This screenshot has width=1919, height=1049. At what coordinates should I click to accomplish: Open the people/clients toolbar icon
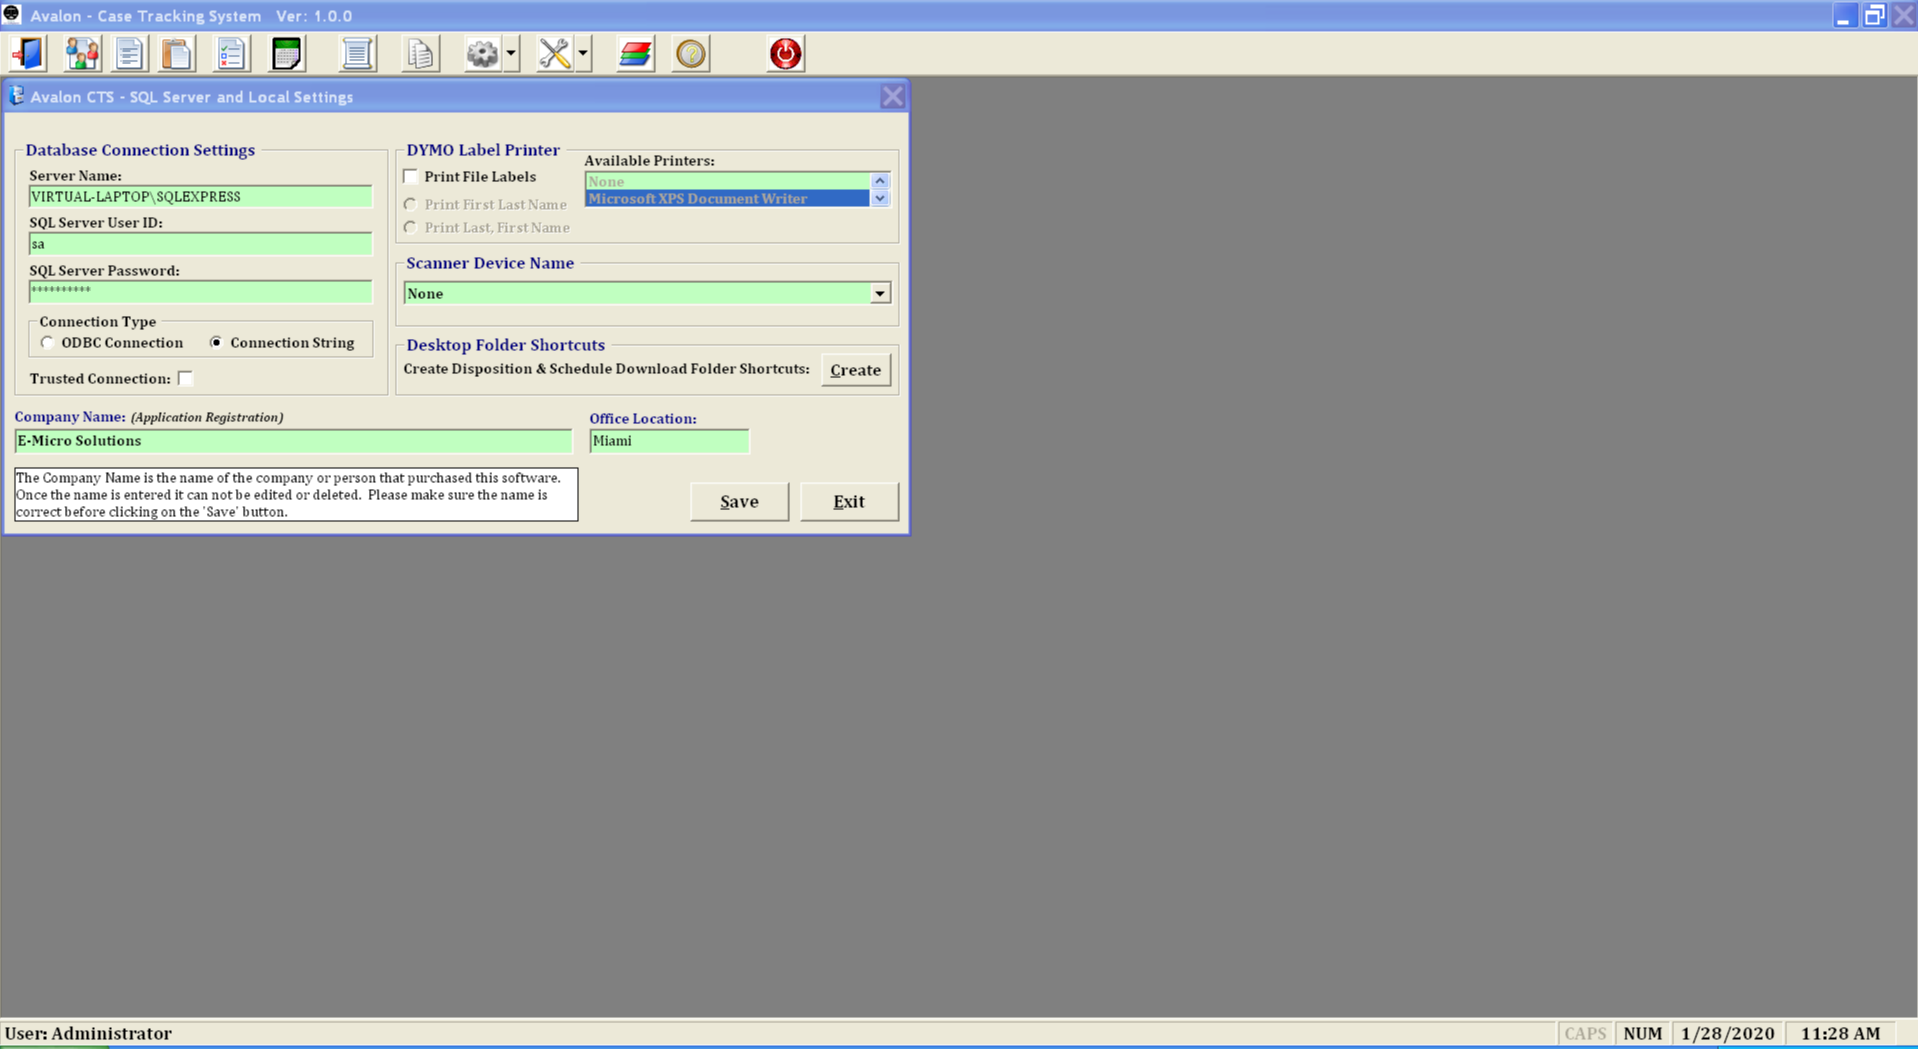[x=82, y=54]
